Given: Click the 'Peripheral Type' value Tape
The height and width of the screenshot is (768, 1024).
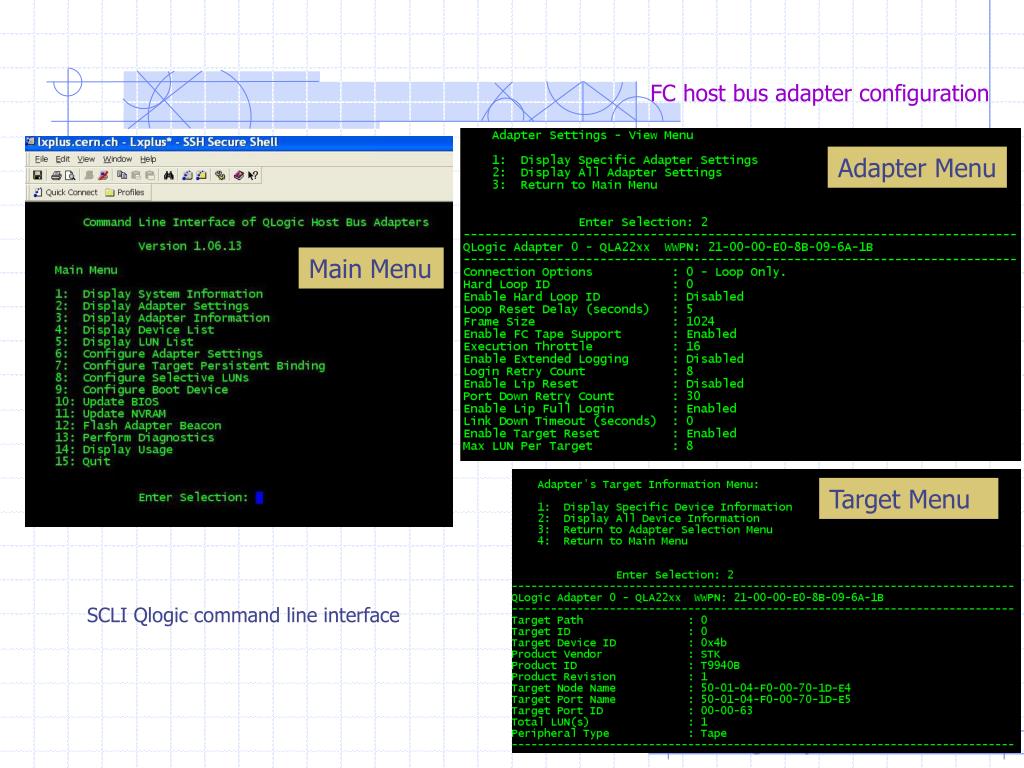Looking at the screenshot, I should point(714,733).
